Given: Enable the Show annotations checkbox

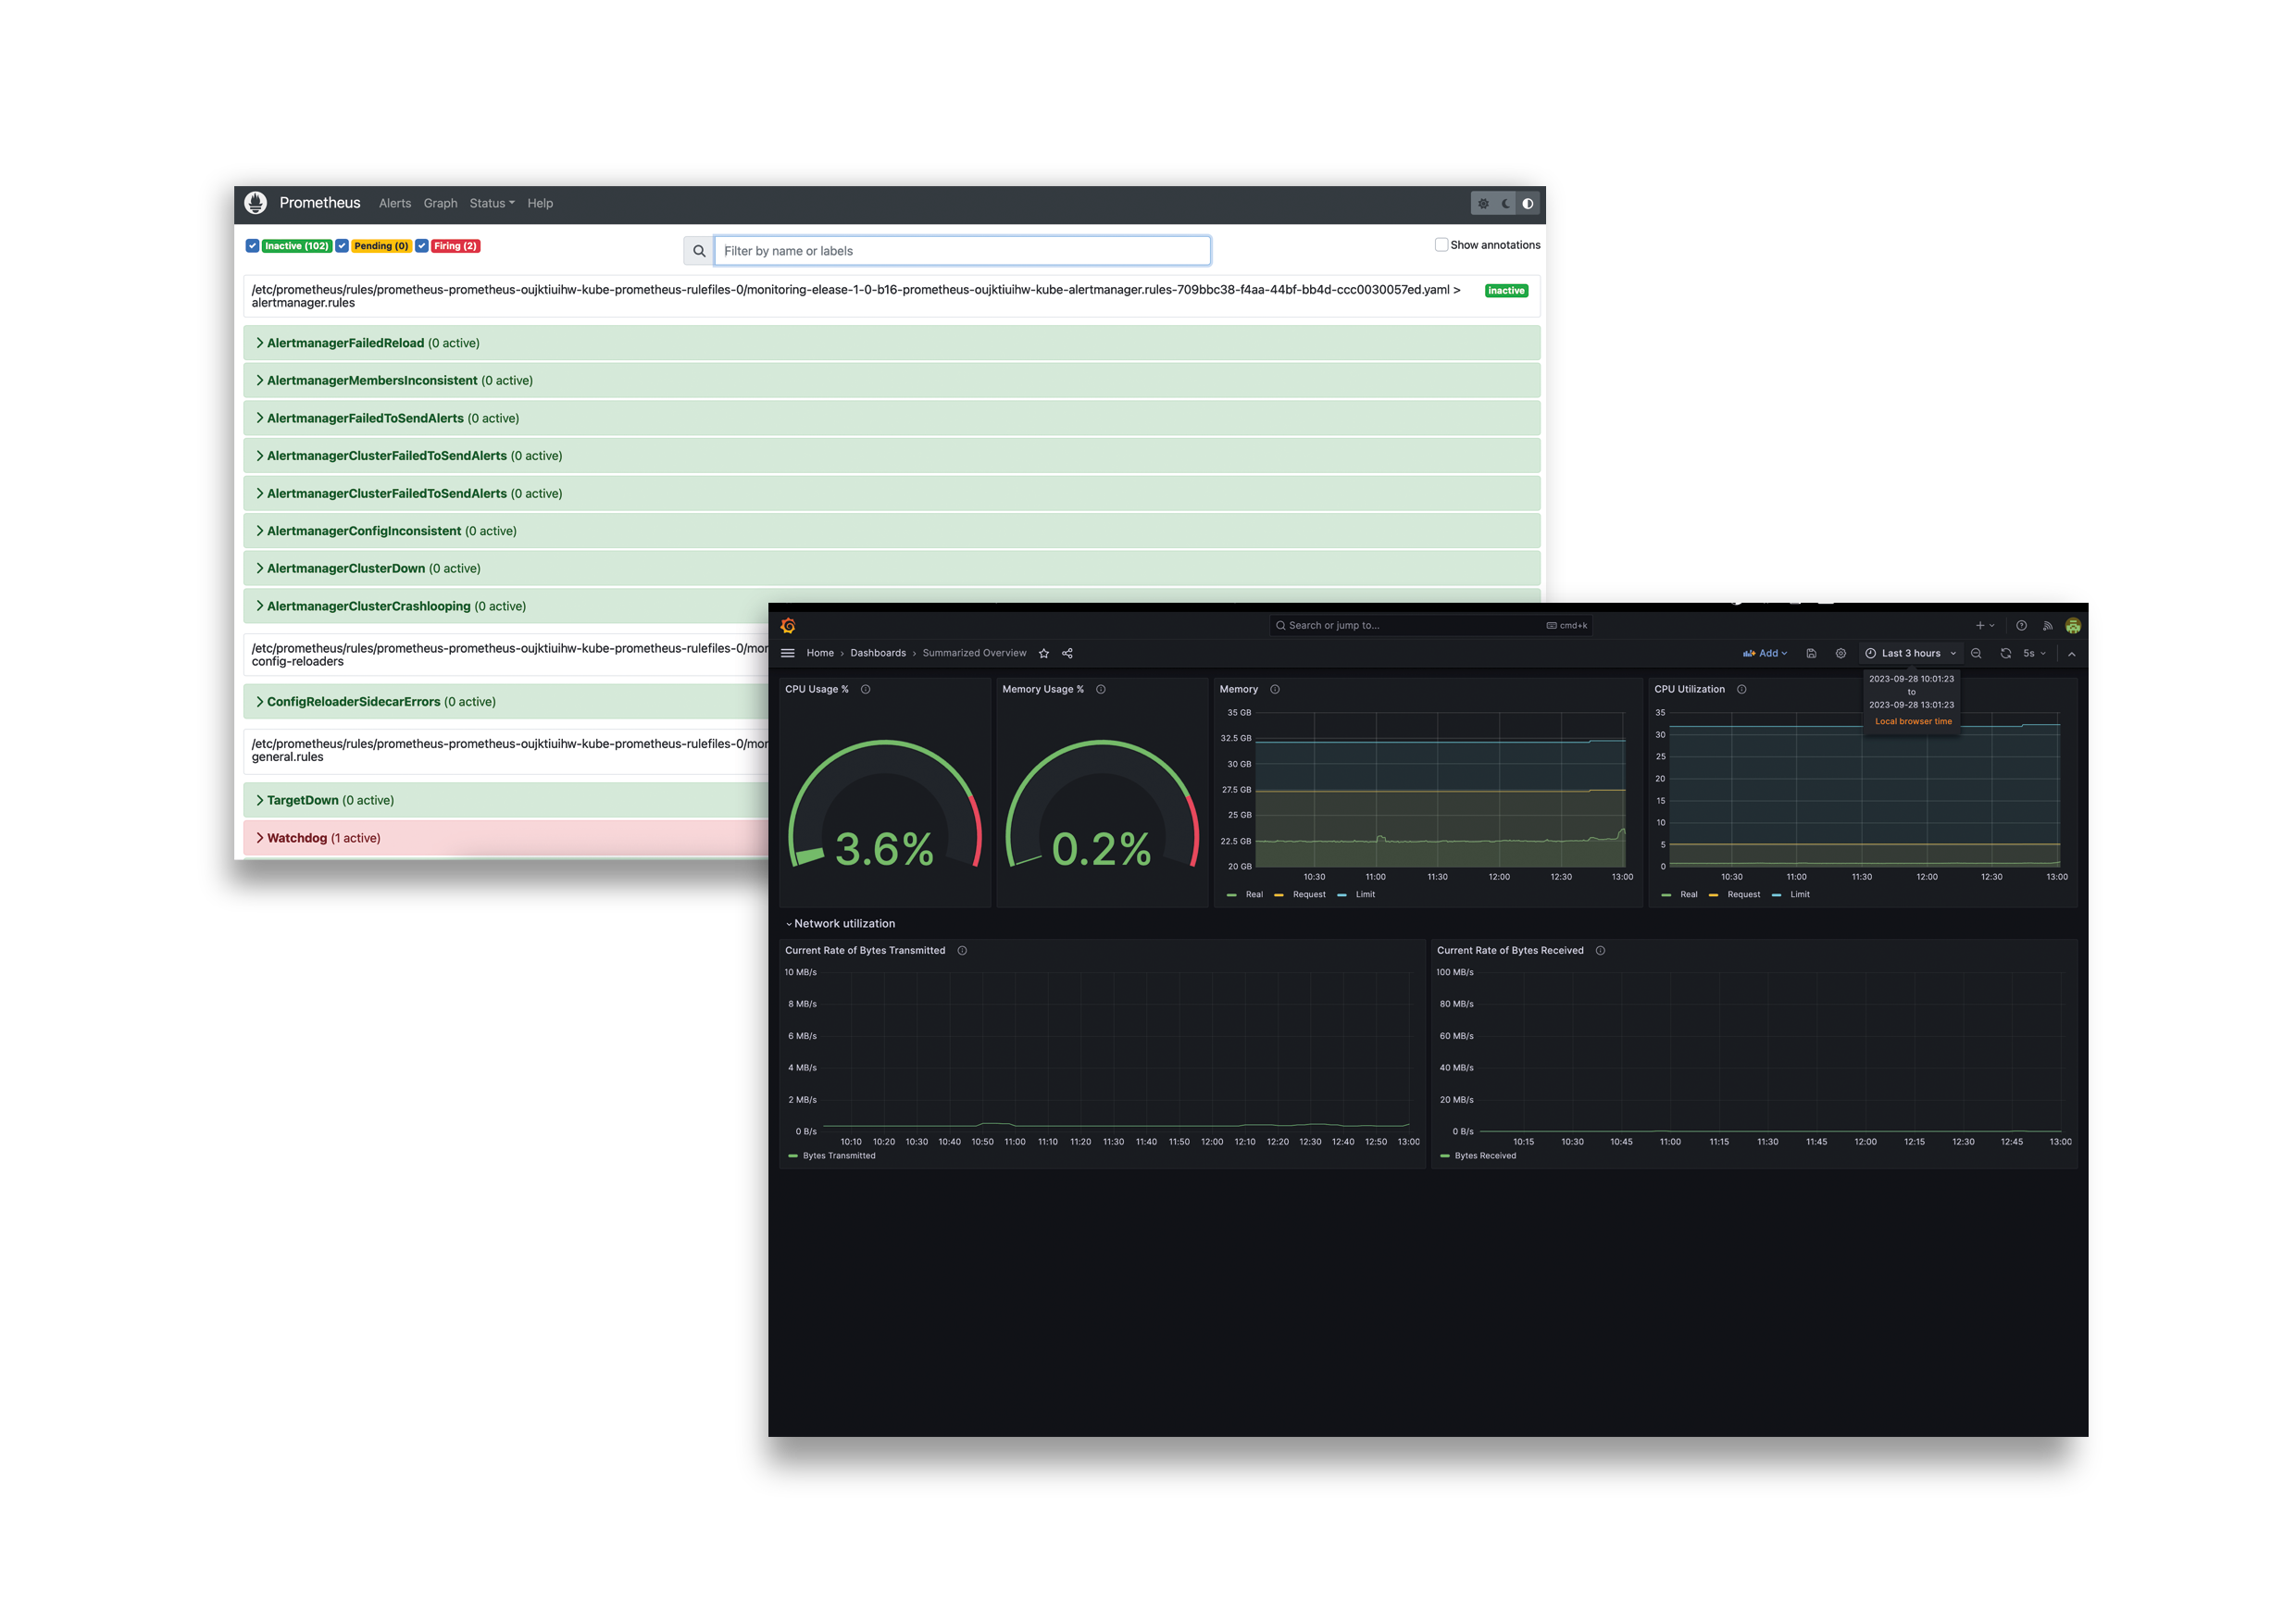Looking at the screenshot, I should (1441, 244).
